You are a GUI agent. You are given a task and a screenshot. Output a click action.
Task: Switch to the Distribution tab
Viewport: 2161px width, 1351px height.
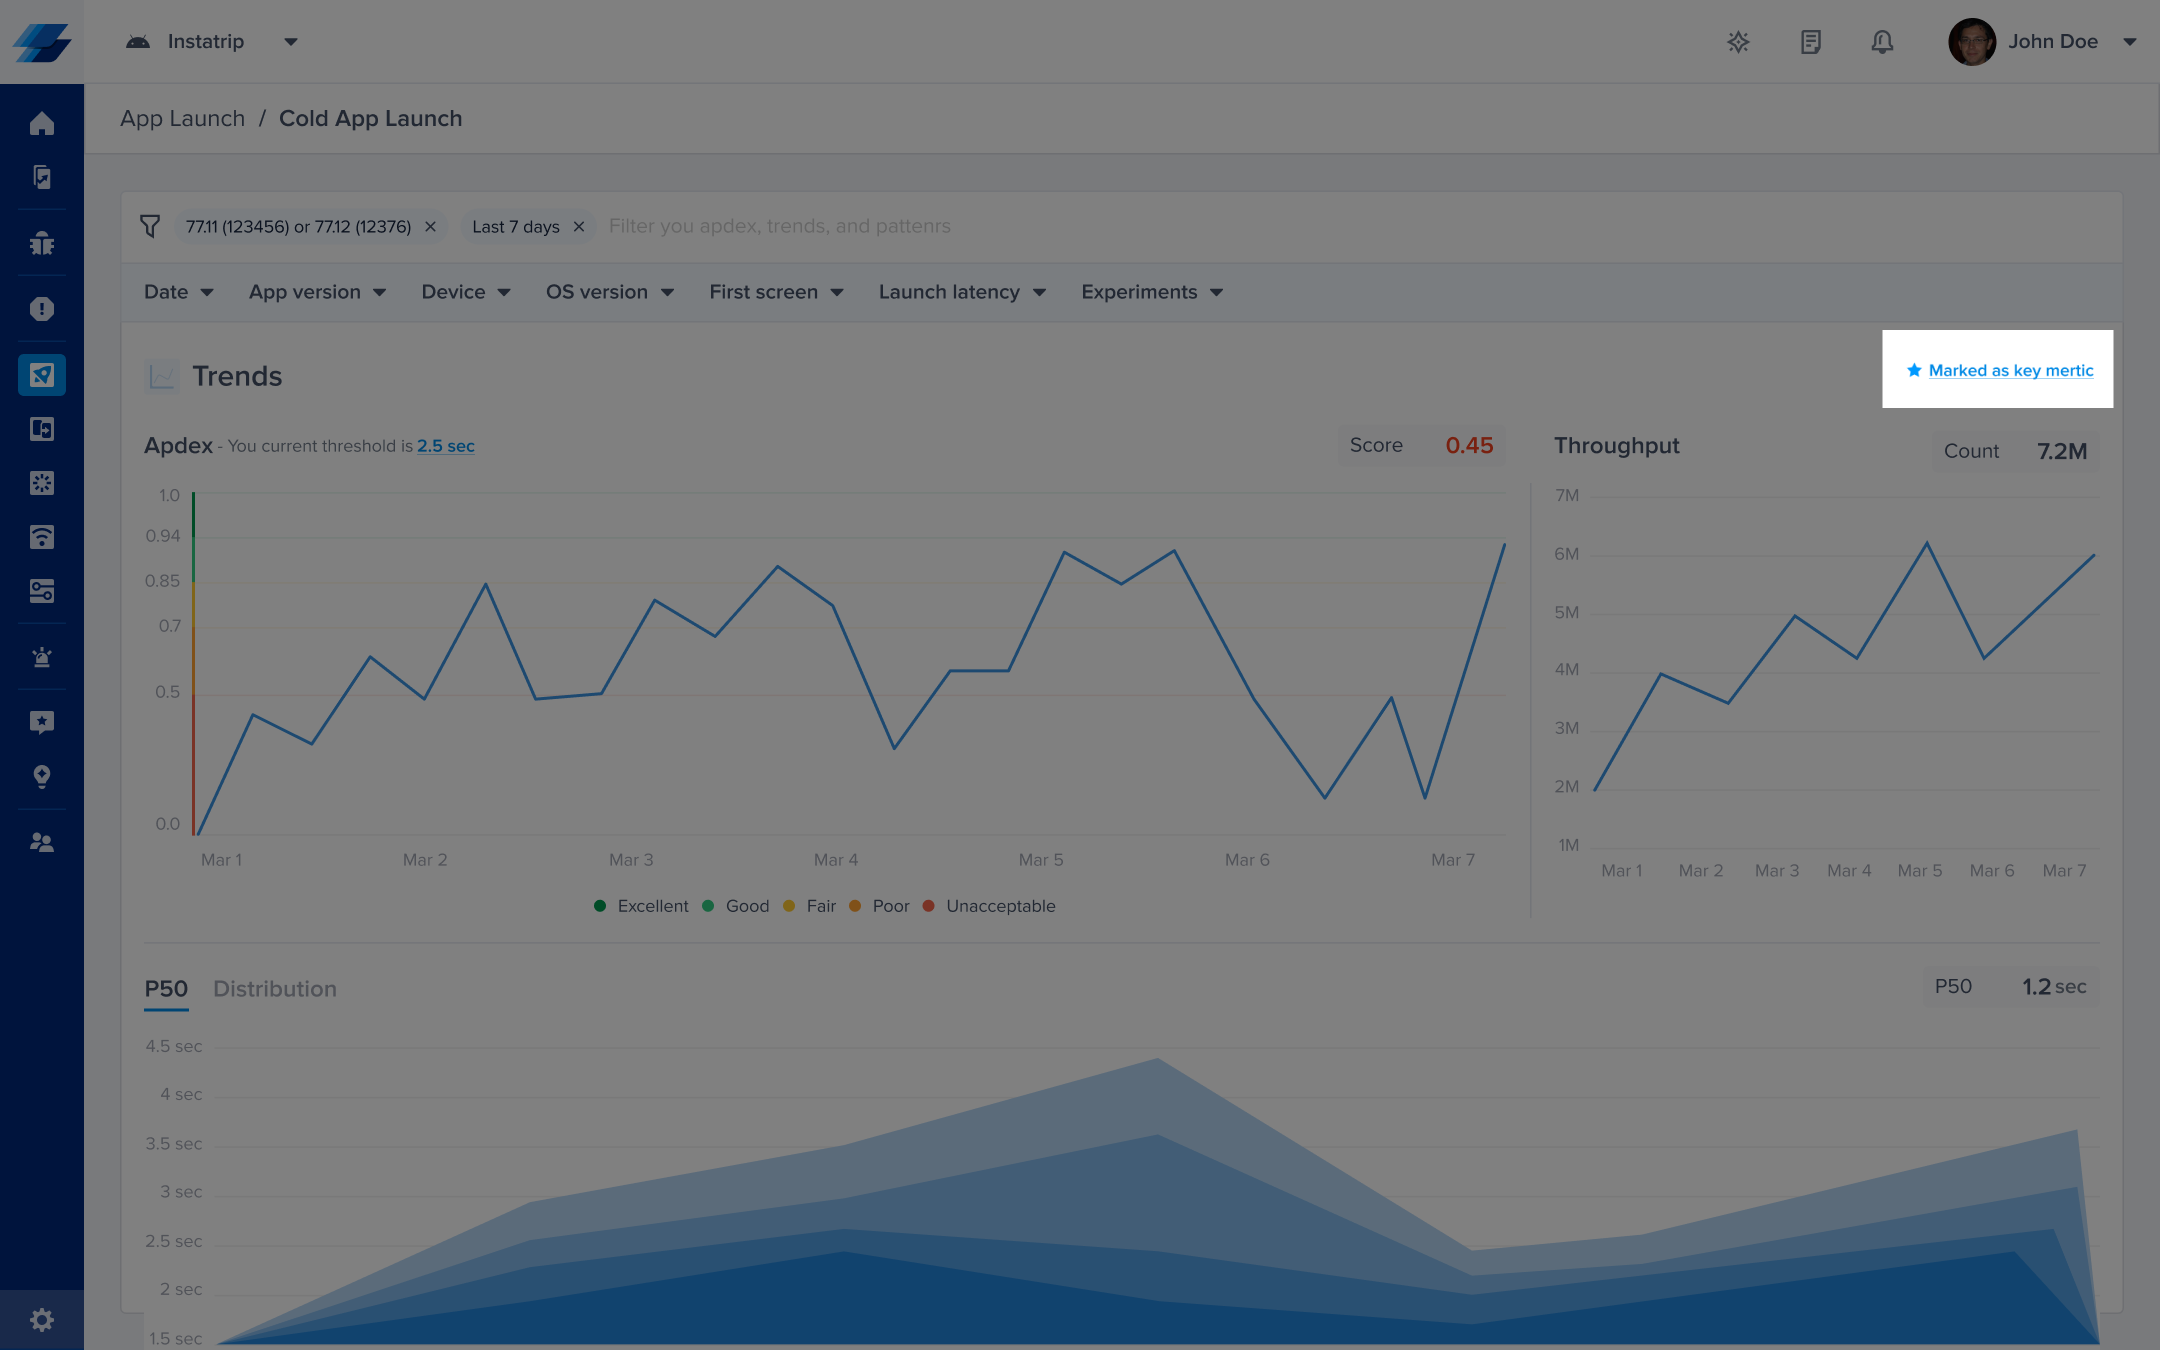tap(275, 989)
